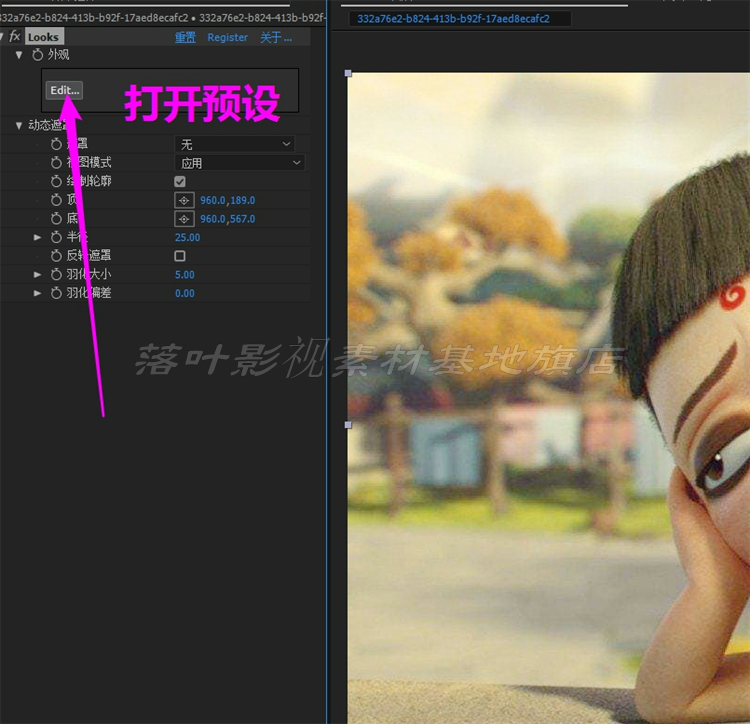This screenshot has width=750, height=724.
Task: Open the view mode dropdown showing 应用
Action: tap(240, 163)
